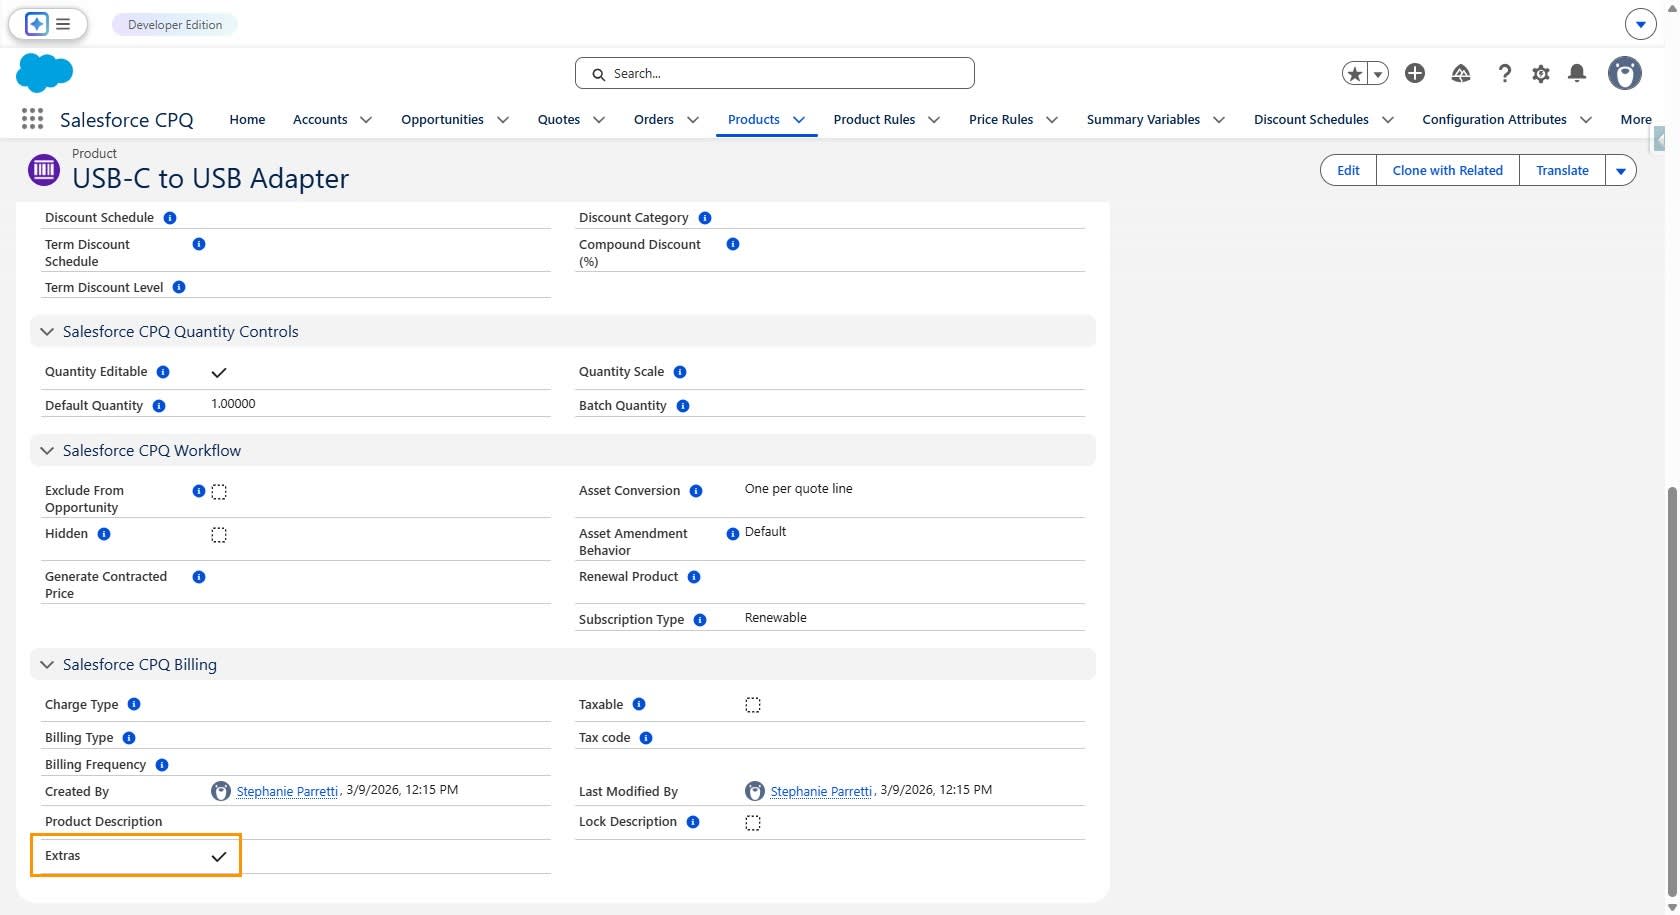The width and height of the screenshot is (1680, 915).
Task: Click the Tax code info icon
Action: [646, 738]
